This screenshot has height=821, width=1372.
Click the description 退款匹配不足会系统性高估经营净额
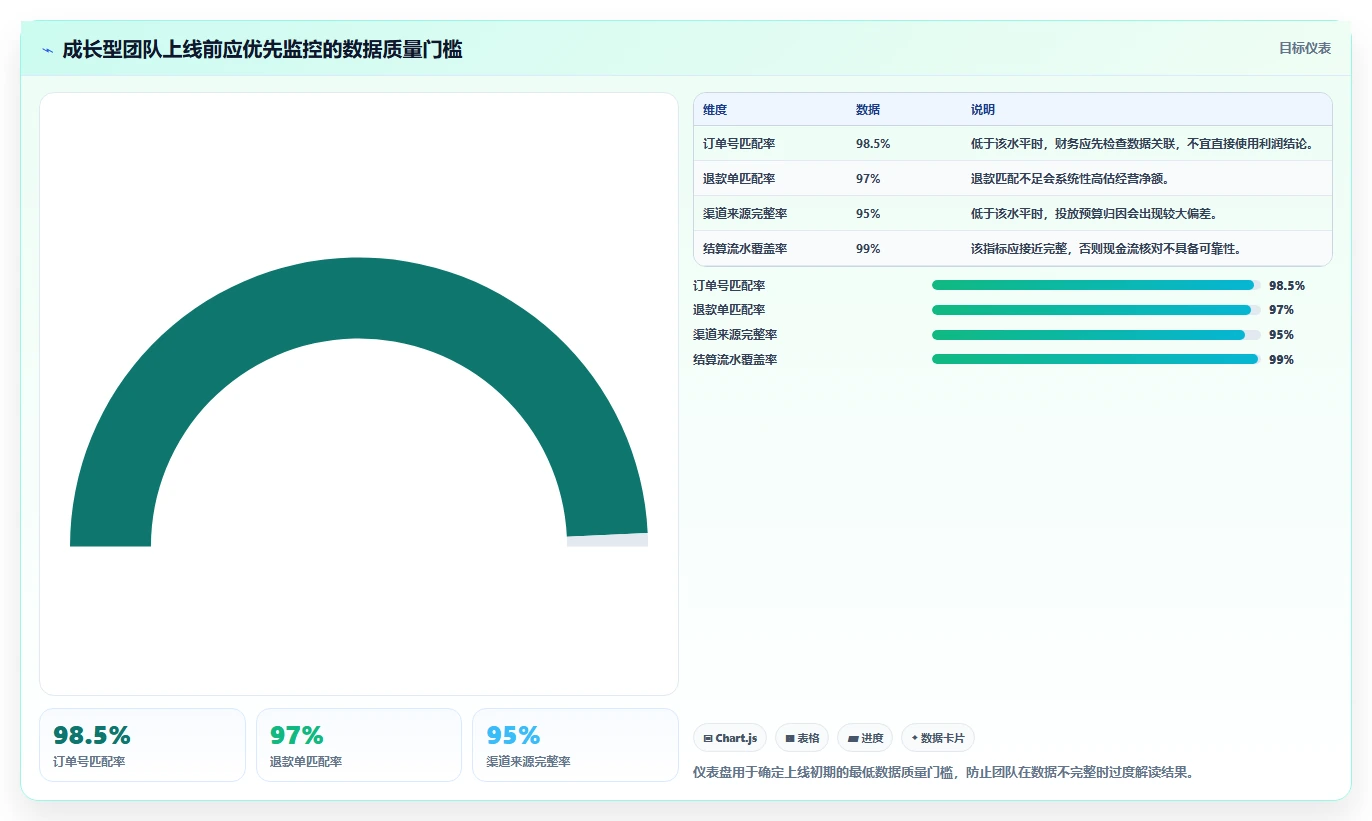pos(1070,179)
